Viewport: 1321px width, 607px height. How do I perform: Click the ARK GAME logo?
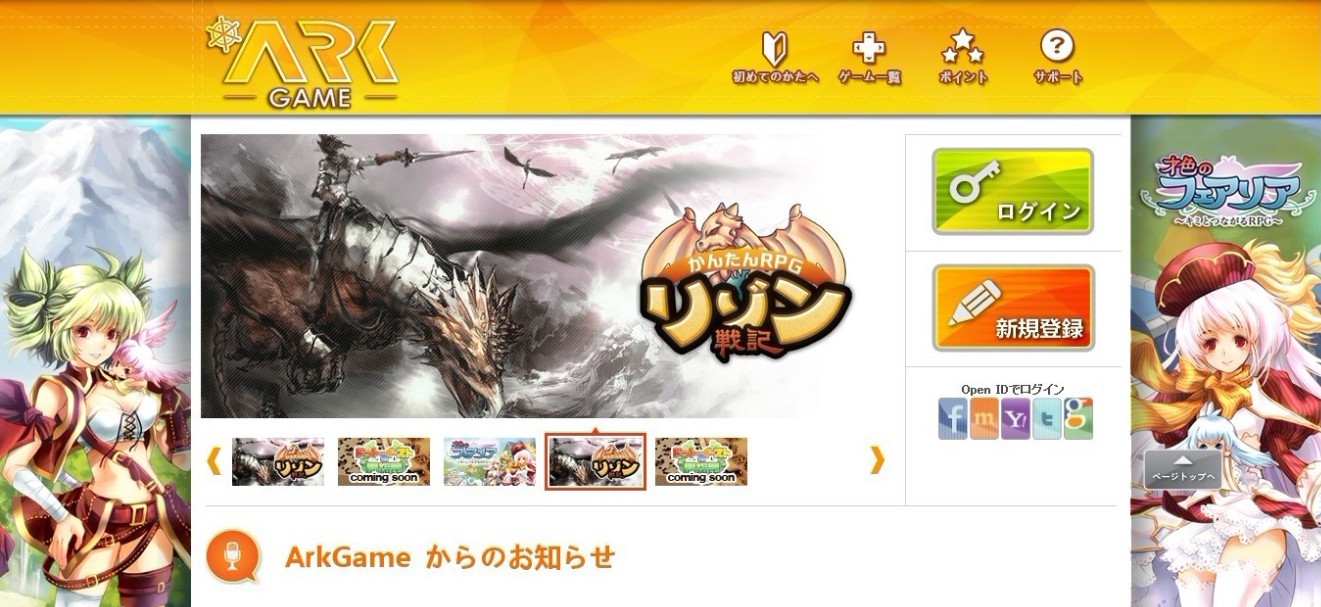[x=303, y=62]
